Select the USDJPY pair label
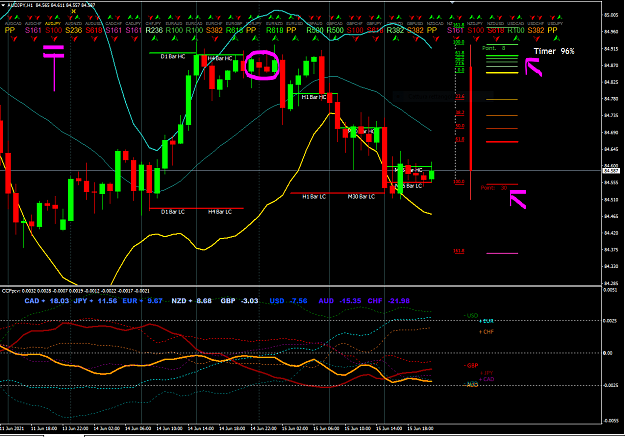The image size is (625, 437). point(555,24)
